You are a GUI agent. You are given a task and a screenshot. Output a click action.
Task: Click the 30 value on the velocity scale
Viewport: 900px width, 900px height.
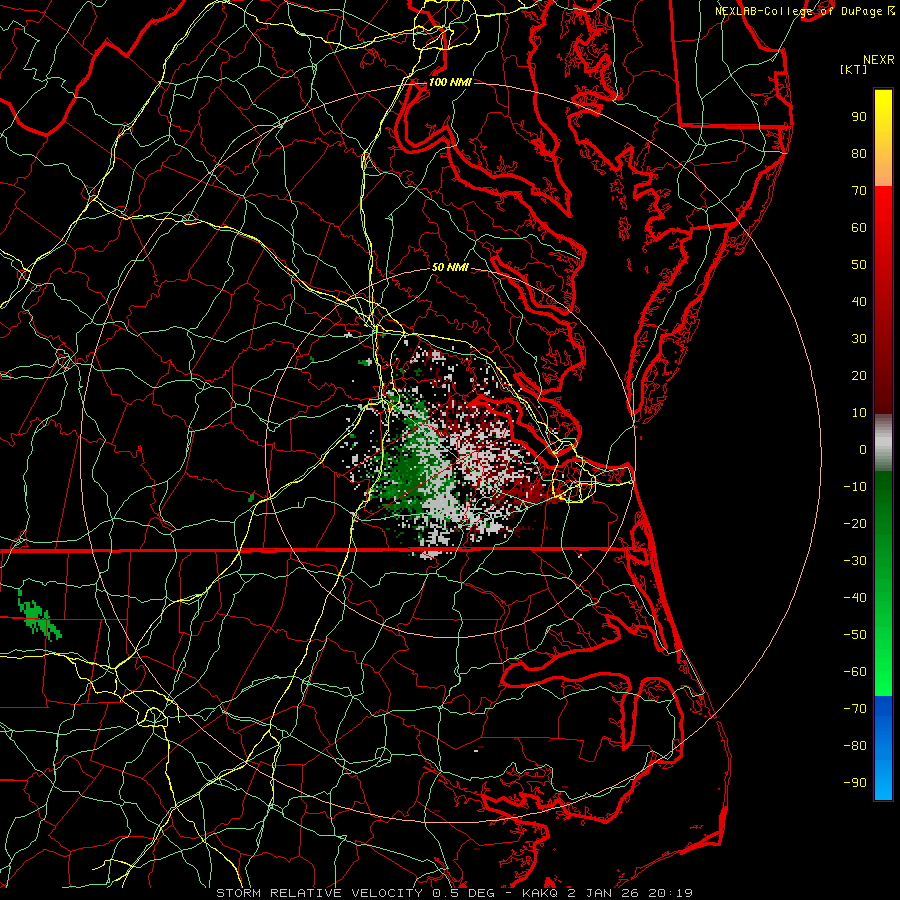coord(859,339)
